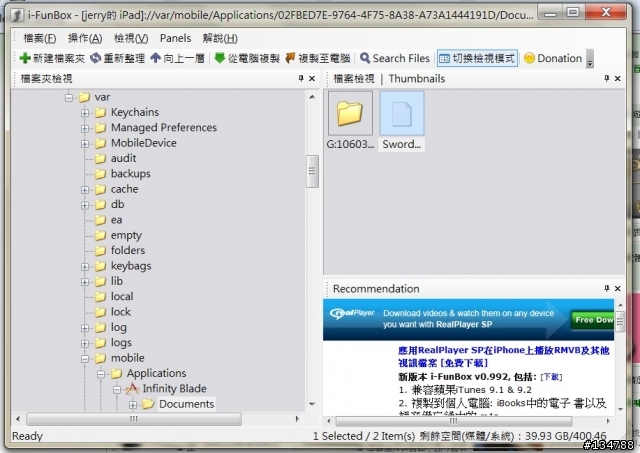Screen dimensions: 640x453
Task: Pin the file view panel
Action: [607, 78]
